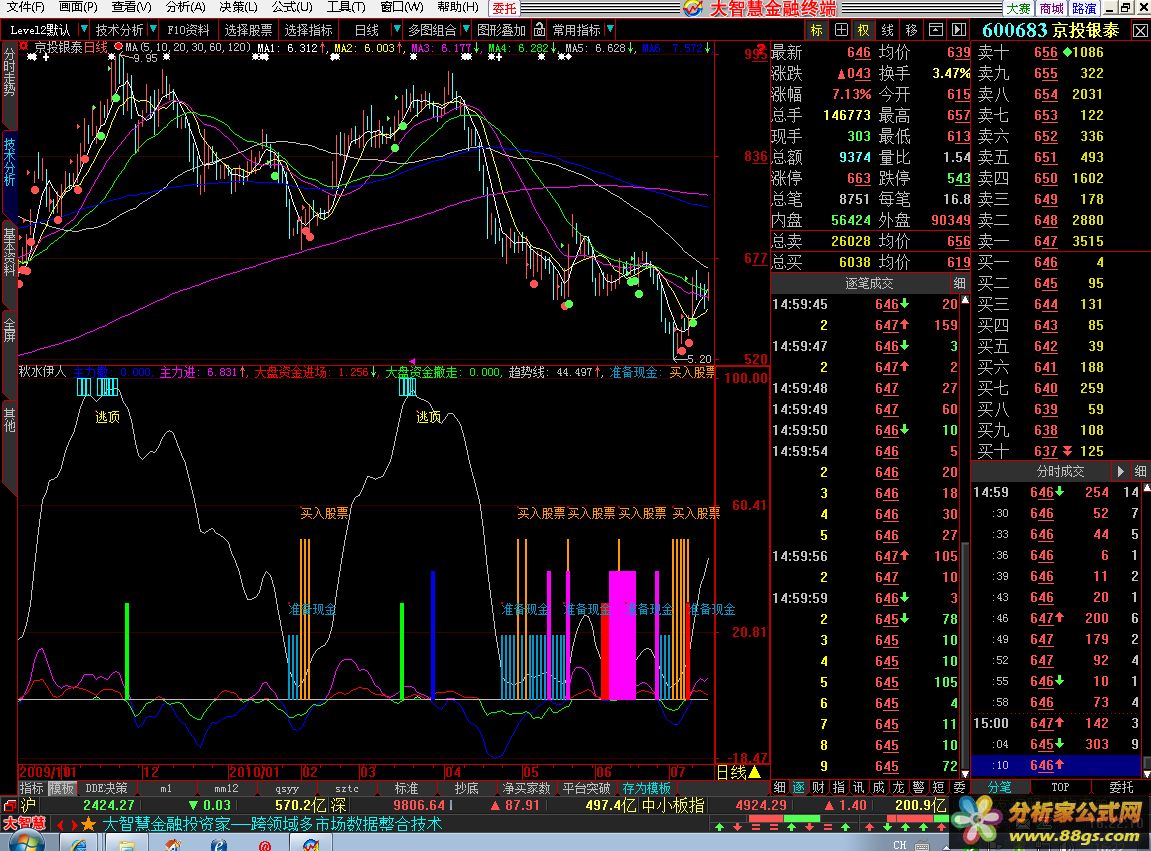Click the 警 alert icon in bottom row
Image resolution: width=1151 pixels, height=851 pixels.
(918, 787)
